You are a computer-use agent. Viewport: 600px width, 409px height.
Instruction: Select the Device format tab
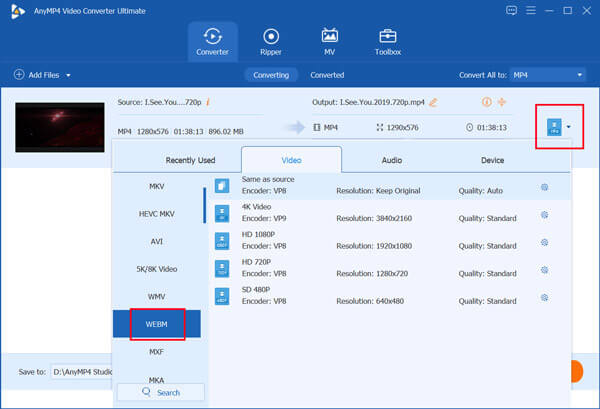tap(492, 160)
